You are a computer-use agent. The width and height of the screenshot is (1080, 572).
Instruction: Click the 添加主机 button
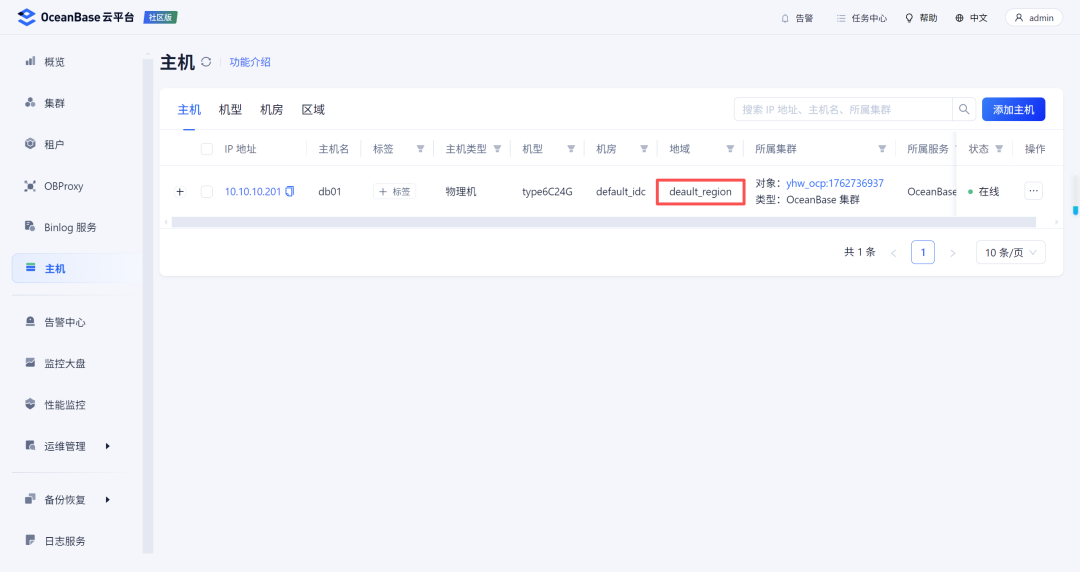pos(1013,110)
